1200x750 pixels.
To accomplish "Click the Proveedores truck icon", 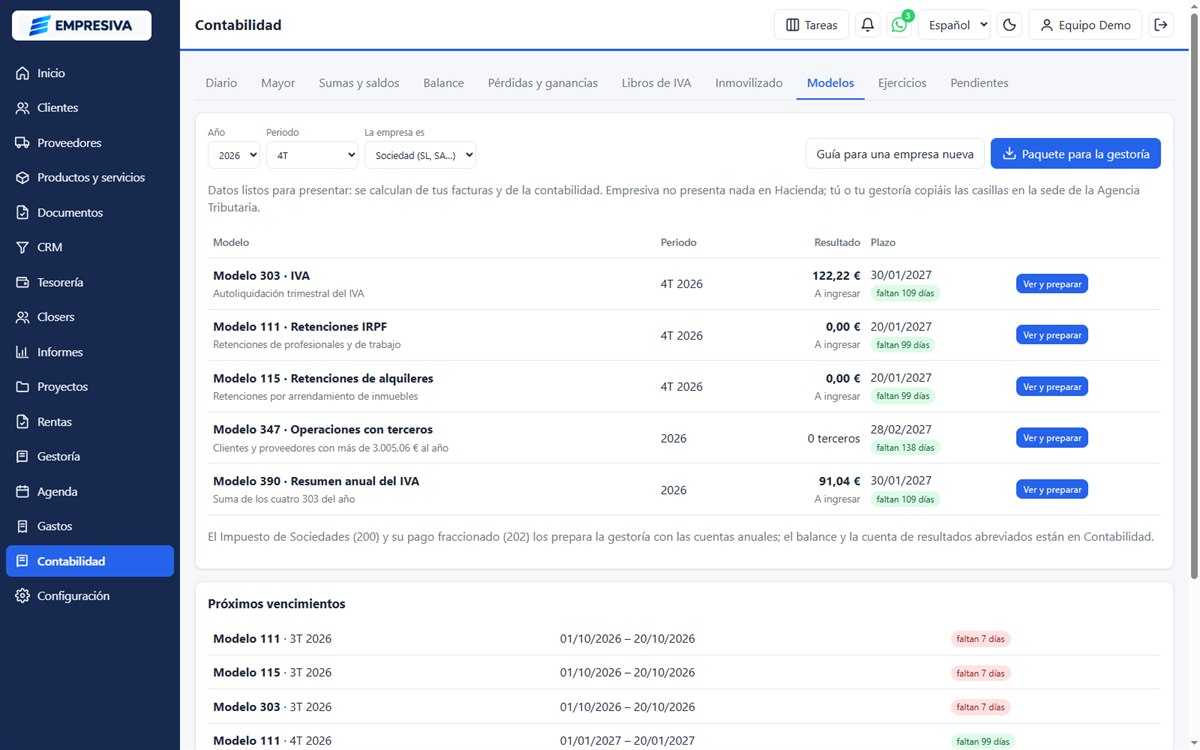I will coord(22,143).
